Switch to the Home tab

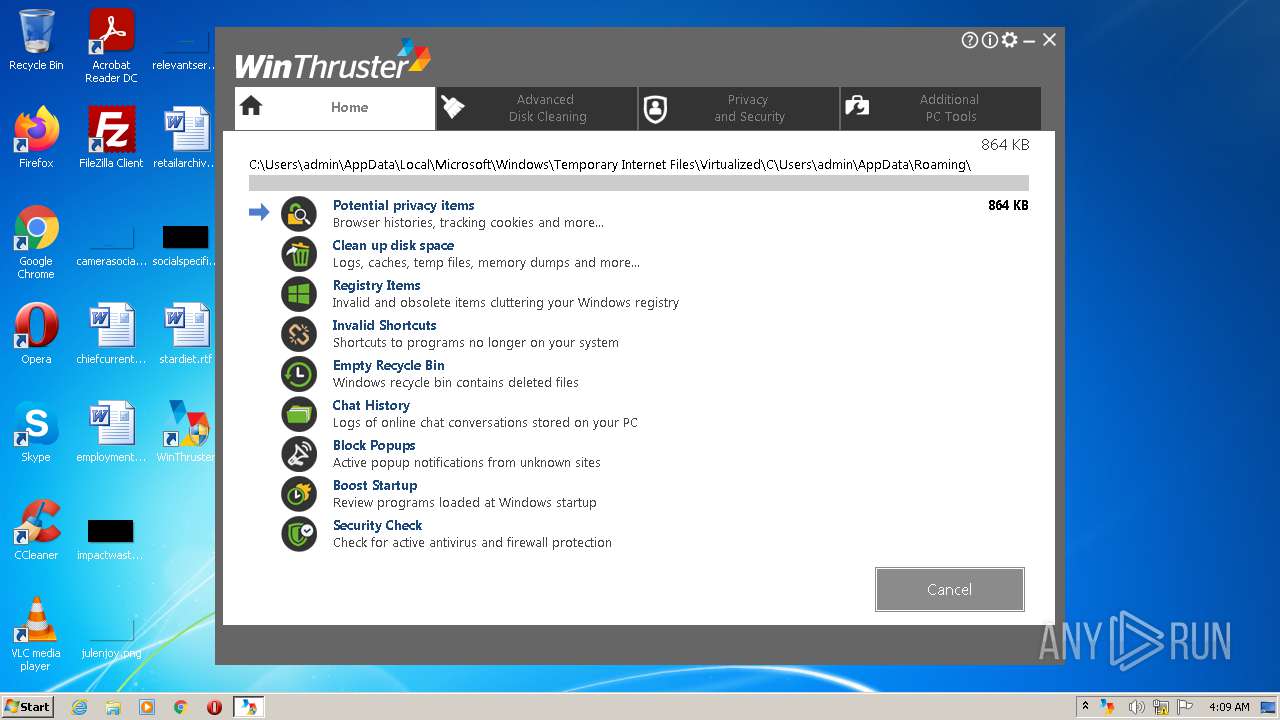[x=335, y=108]
